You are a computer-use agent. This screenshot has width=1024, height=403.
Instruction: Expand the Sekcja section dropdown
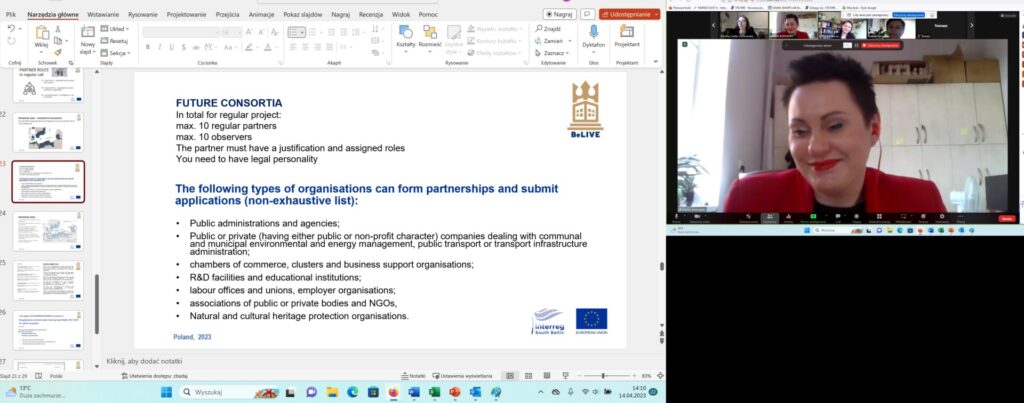click(115, 53)
